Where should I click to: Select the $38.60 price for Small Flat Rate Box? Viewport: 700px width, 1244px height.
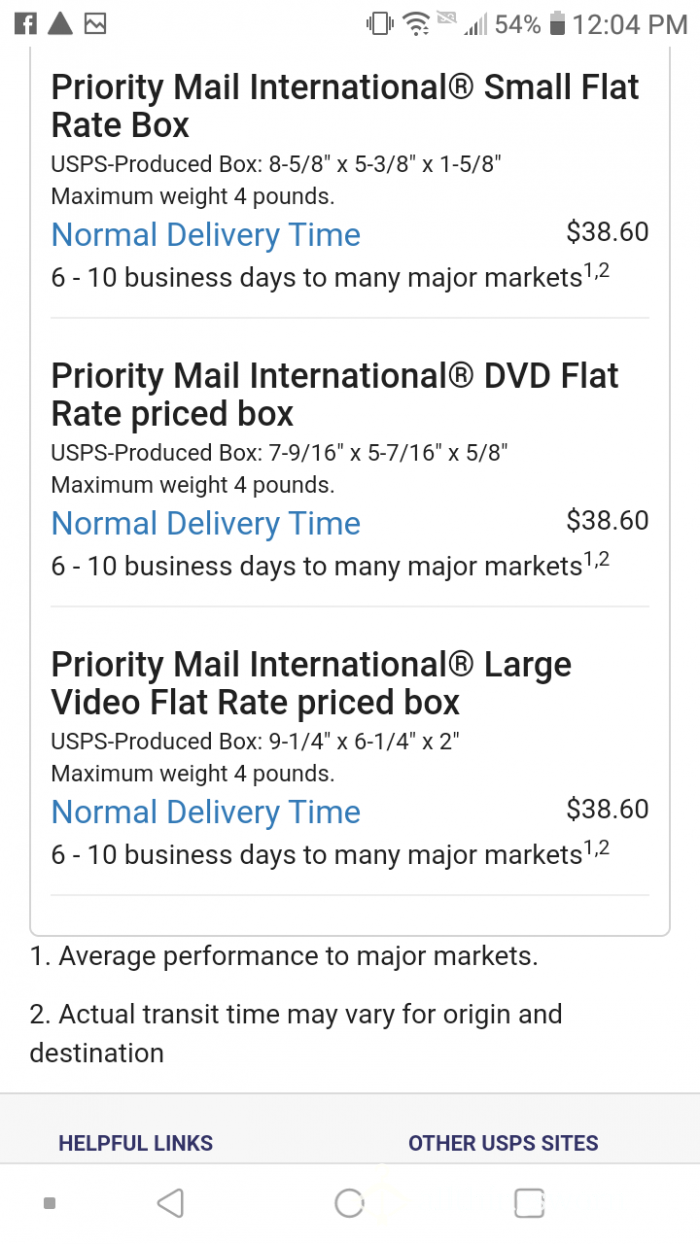pyautogui.click(x=607, y=231)
